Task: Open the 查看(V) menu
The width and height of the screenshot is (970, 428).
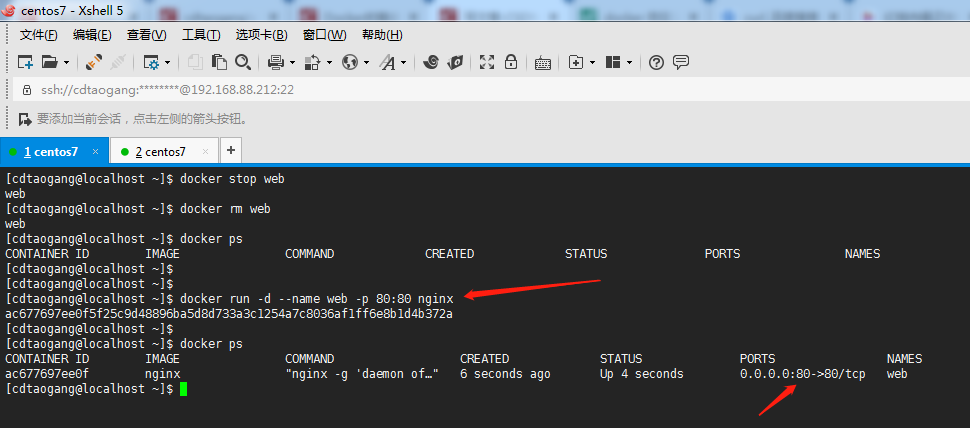Action: point(147,35)
